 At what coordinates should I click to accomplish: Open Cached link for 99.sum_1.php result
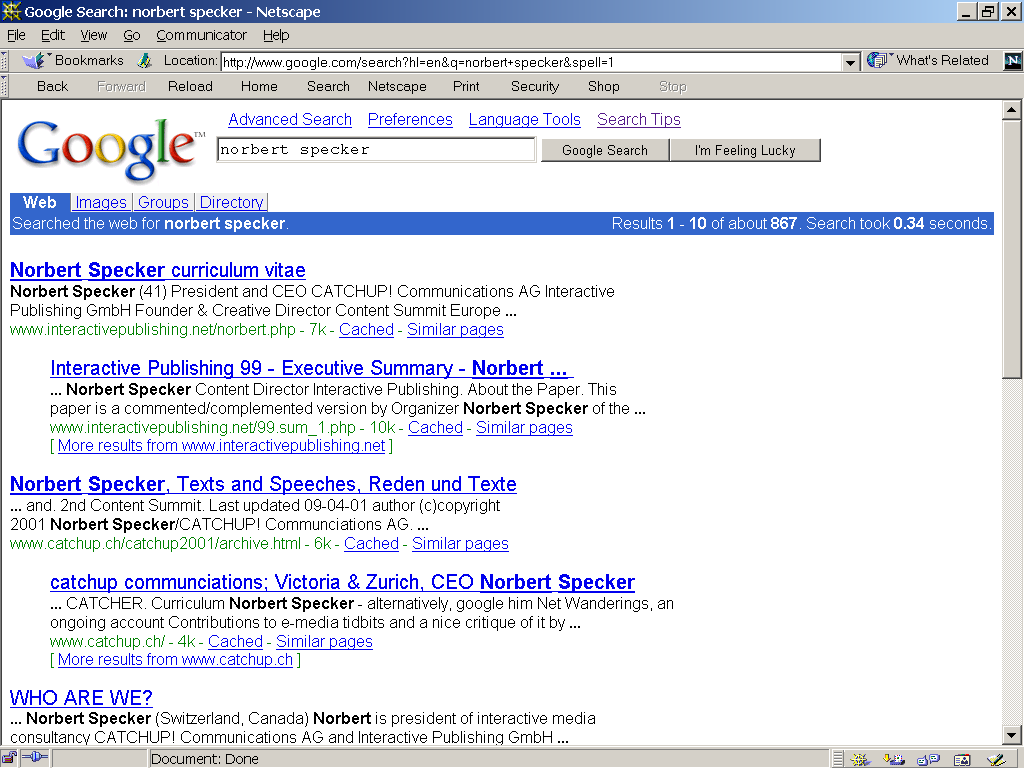click(x=436, y=428)
